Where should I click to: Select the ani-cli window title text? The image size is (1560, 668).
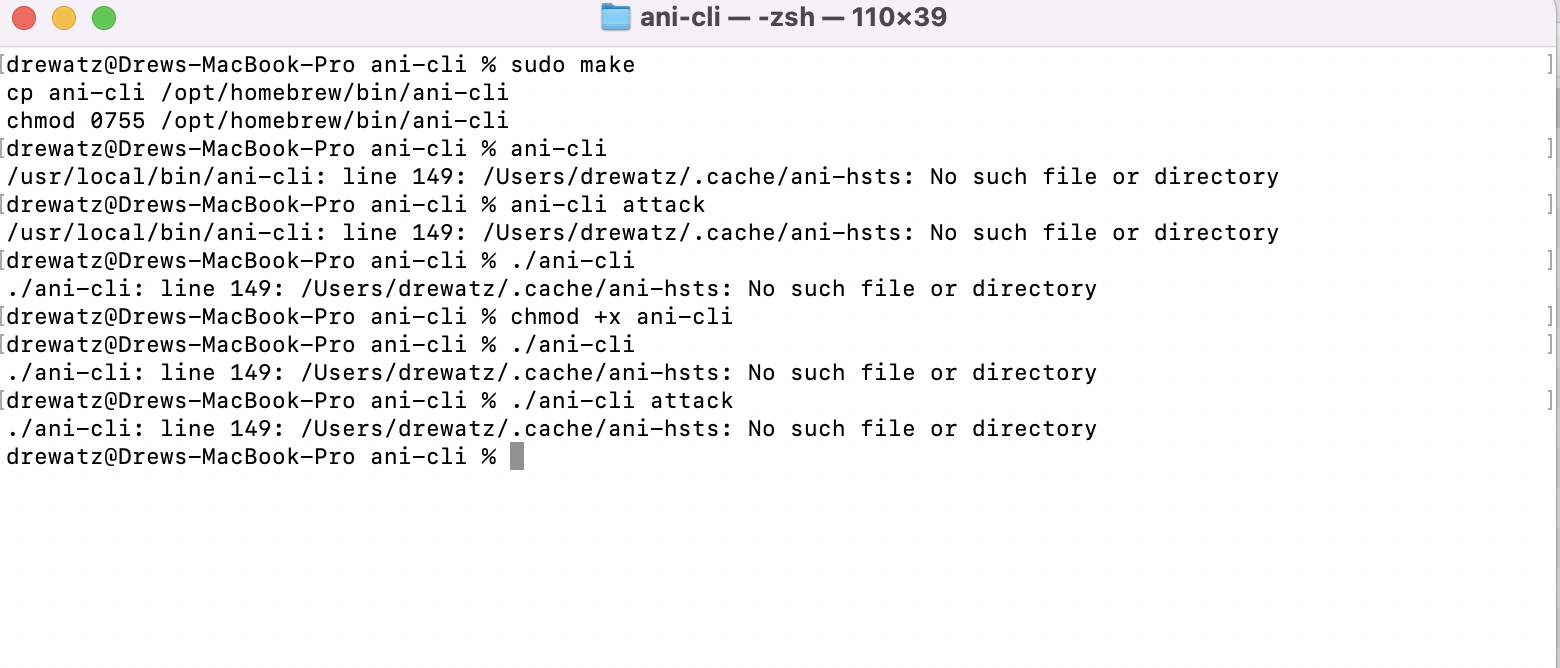pyautogui.click(x=680, y=17)
